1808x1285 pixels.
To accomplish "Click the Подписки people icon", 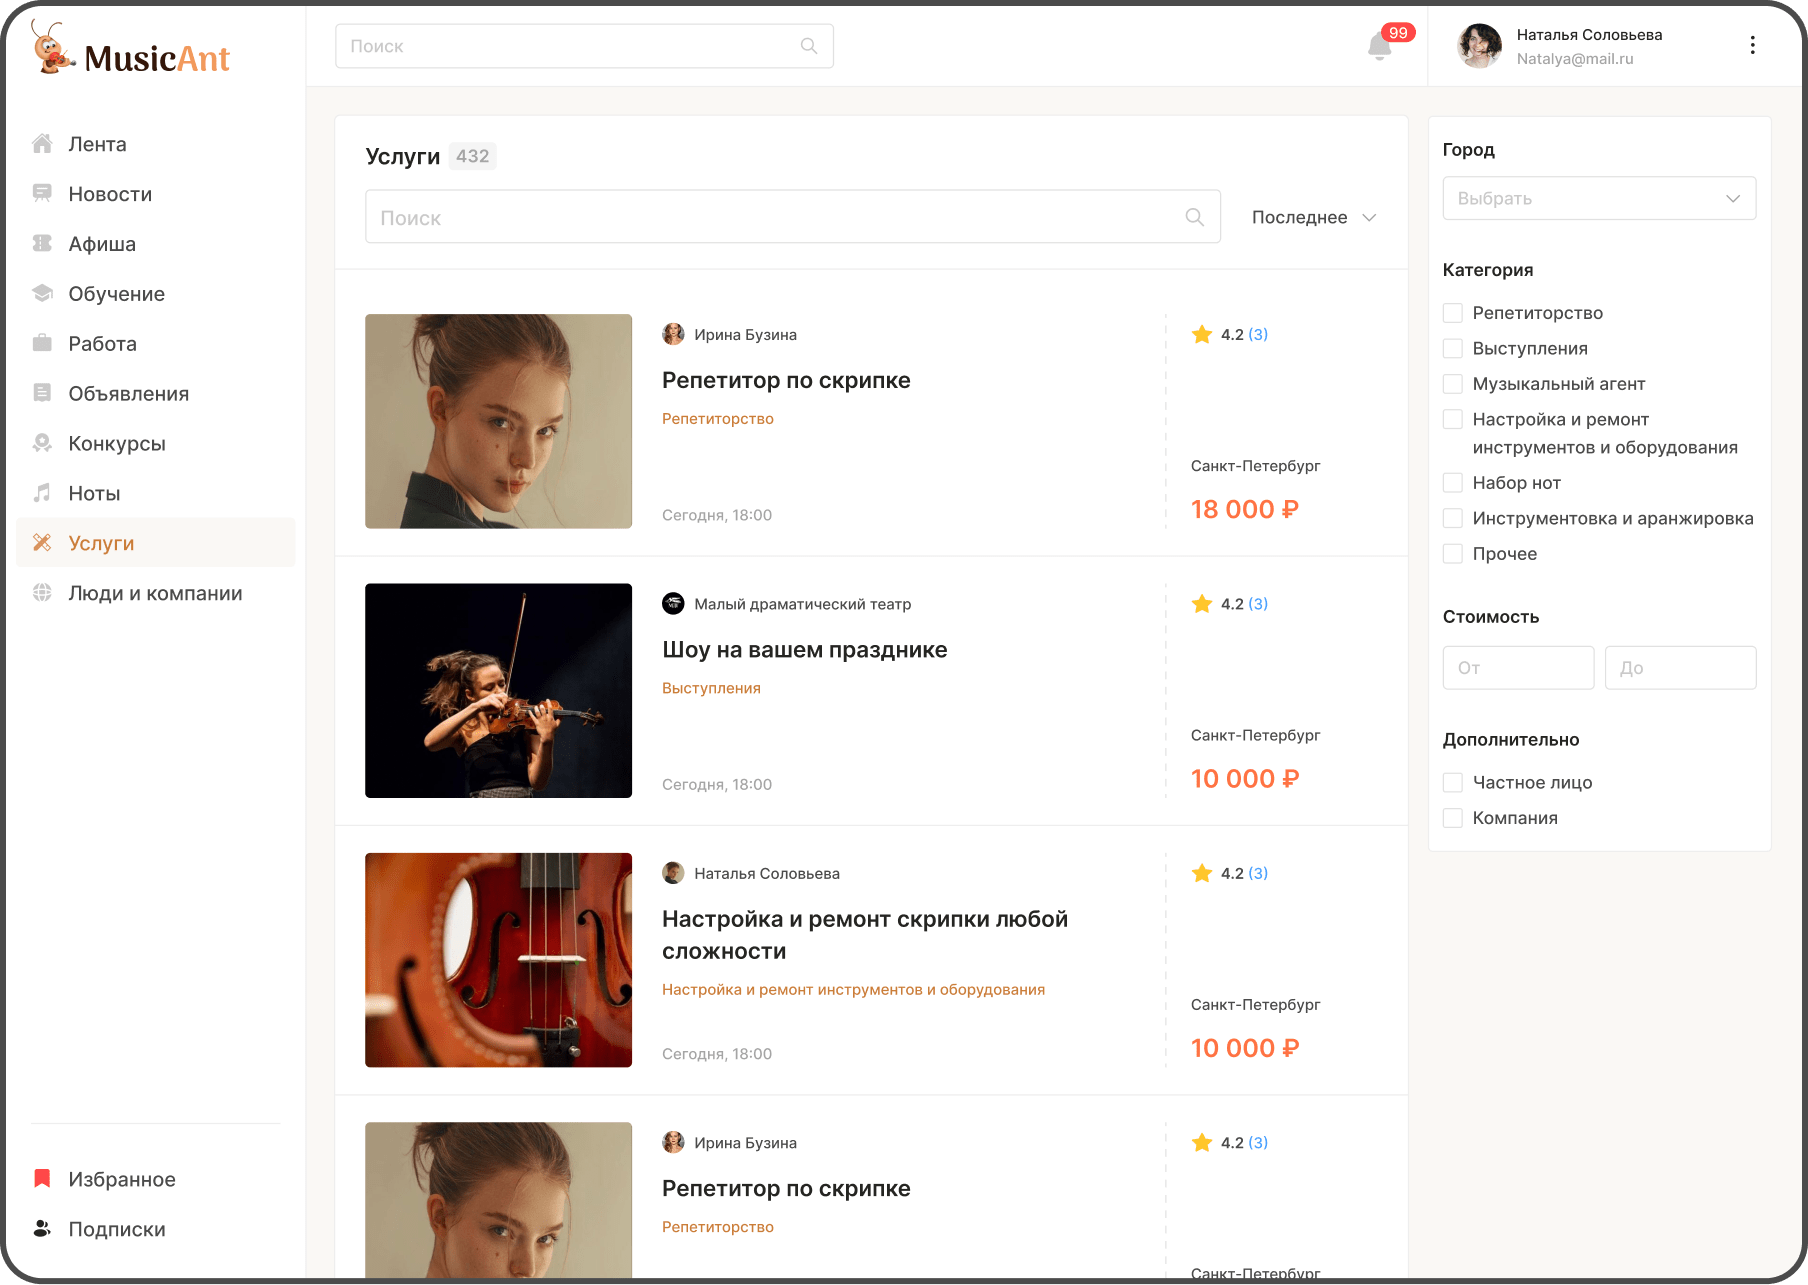I will tap(42, 1229).
